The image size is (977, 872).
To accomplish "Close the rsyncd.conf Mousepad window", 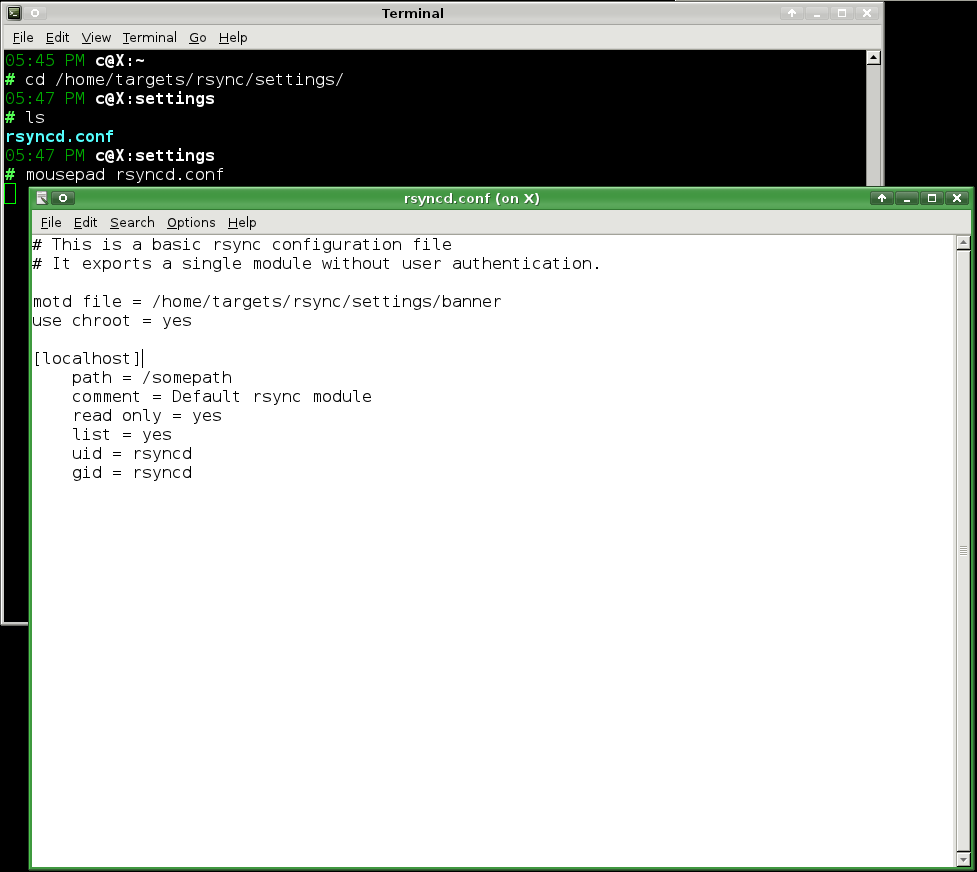I will point(956,198).
